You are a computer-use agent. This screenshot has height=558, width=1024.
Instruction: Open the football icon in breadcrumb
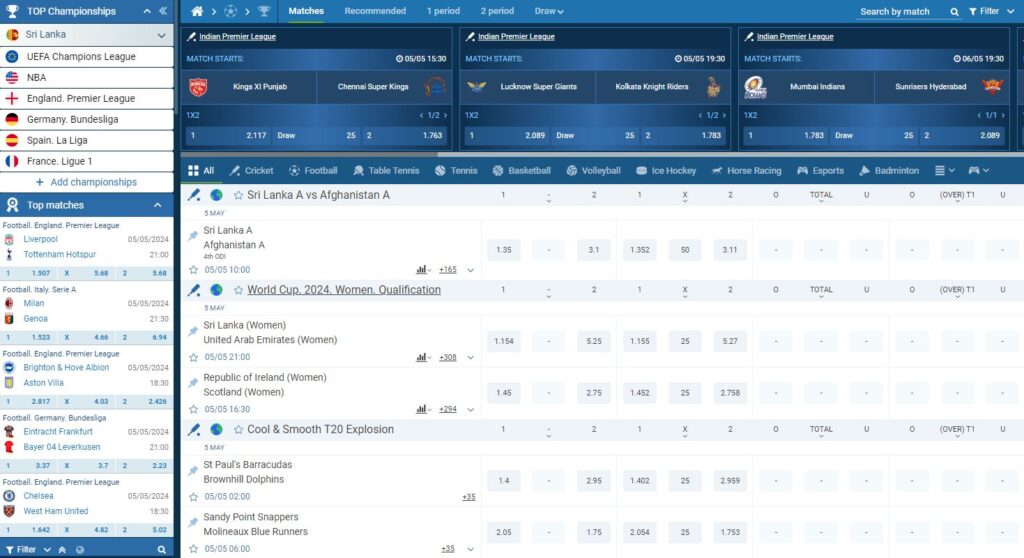pos(231,11)
